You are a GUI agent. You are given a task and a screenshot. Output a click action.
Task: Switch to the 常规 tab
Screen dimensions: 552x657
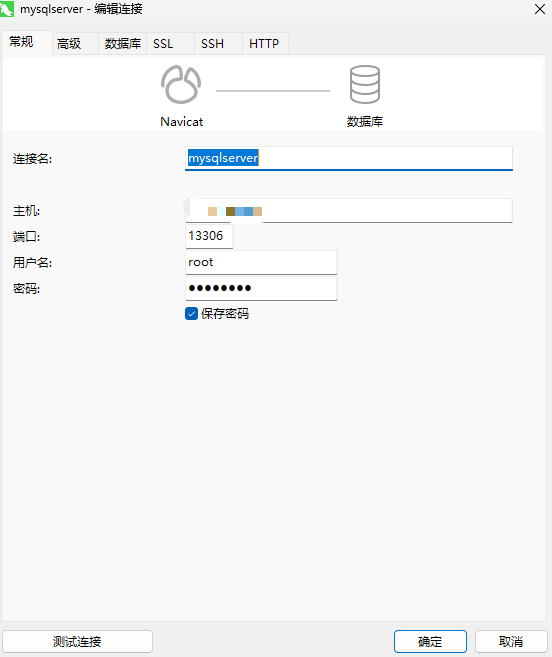(27, 42)
